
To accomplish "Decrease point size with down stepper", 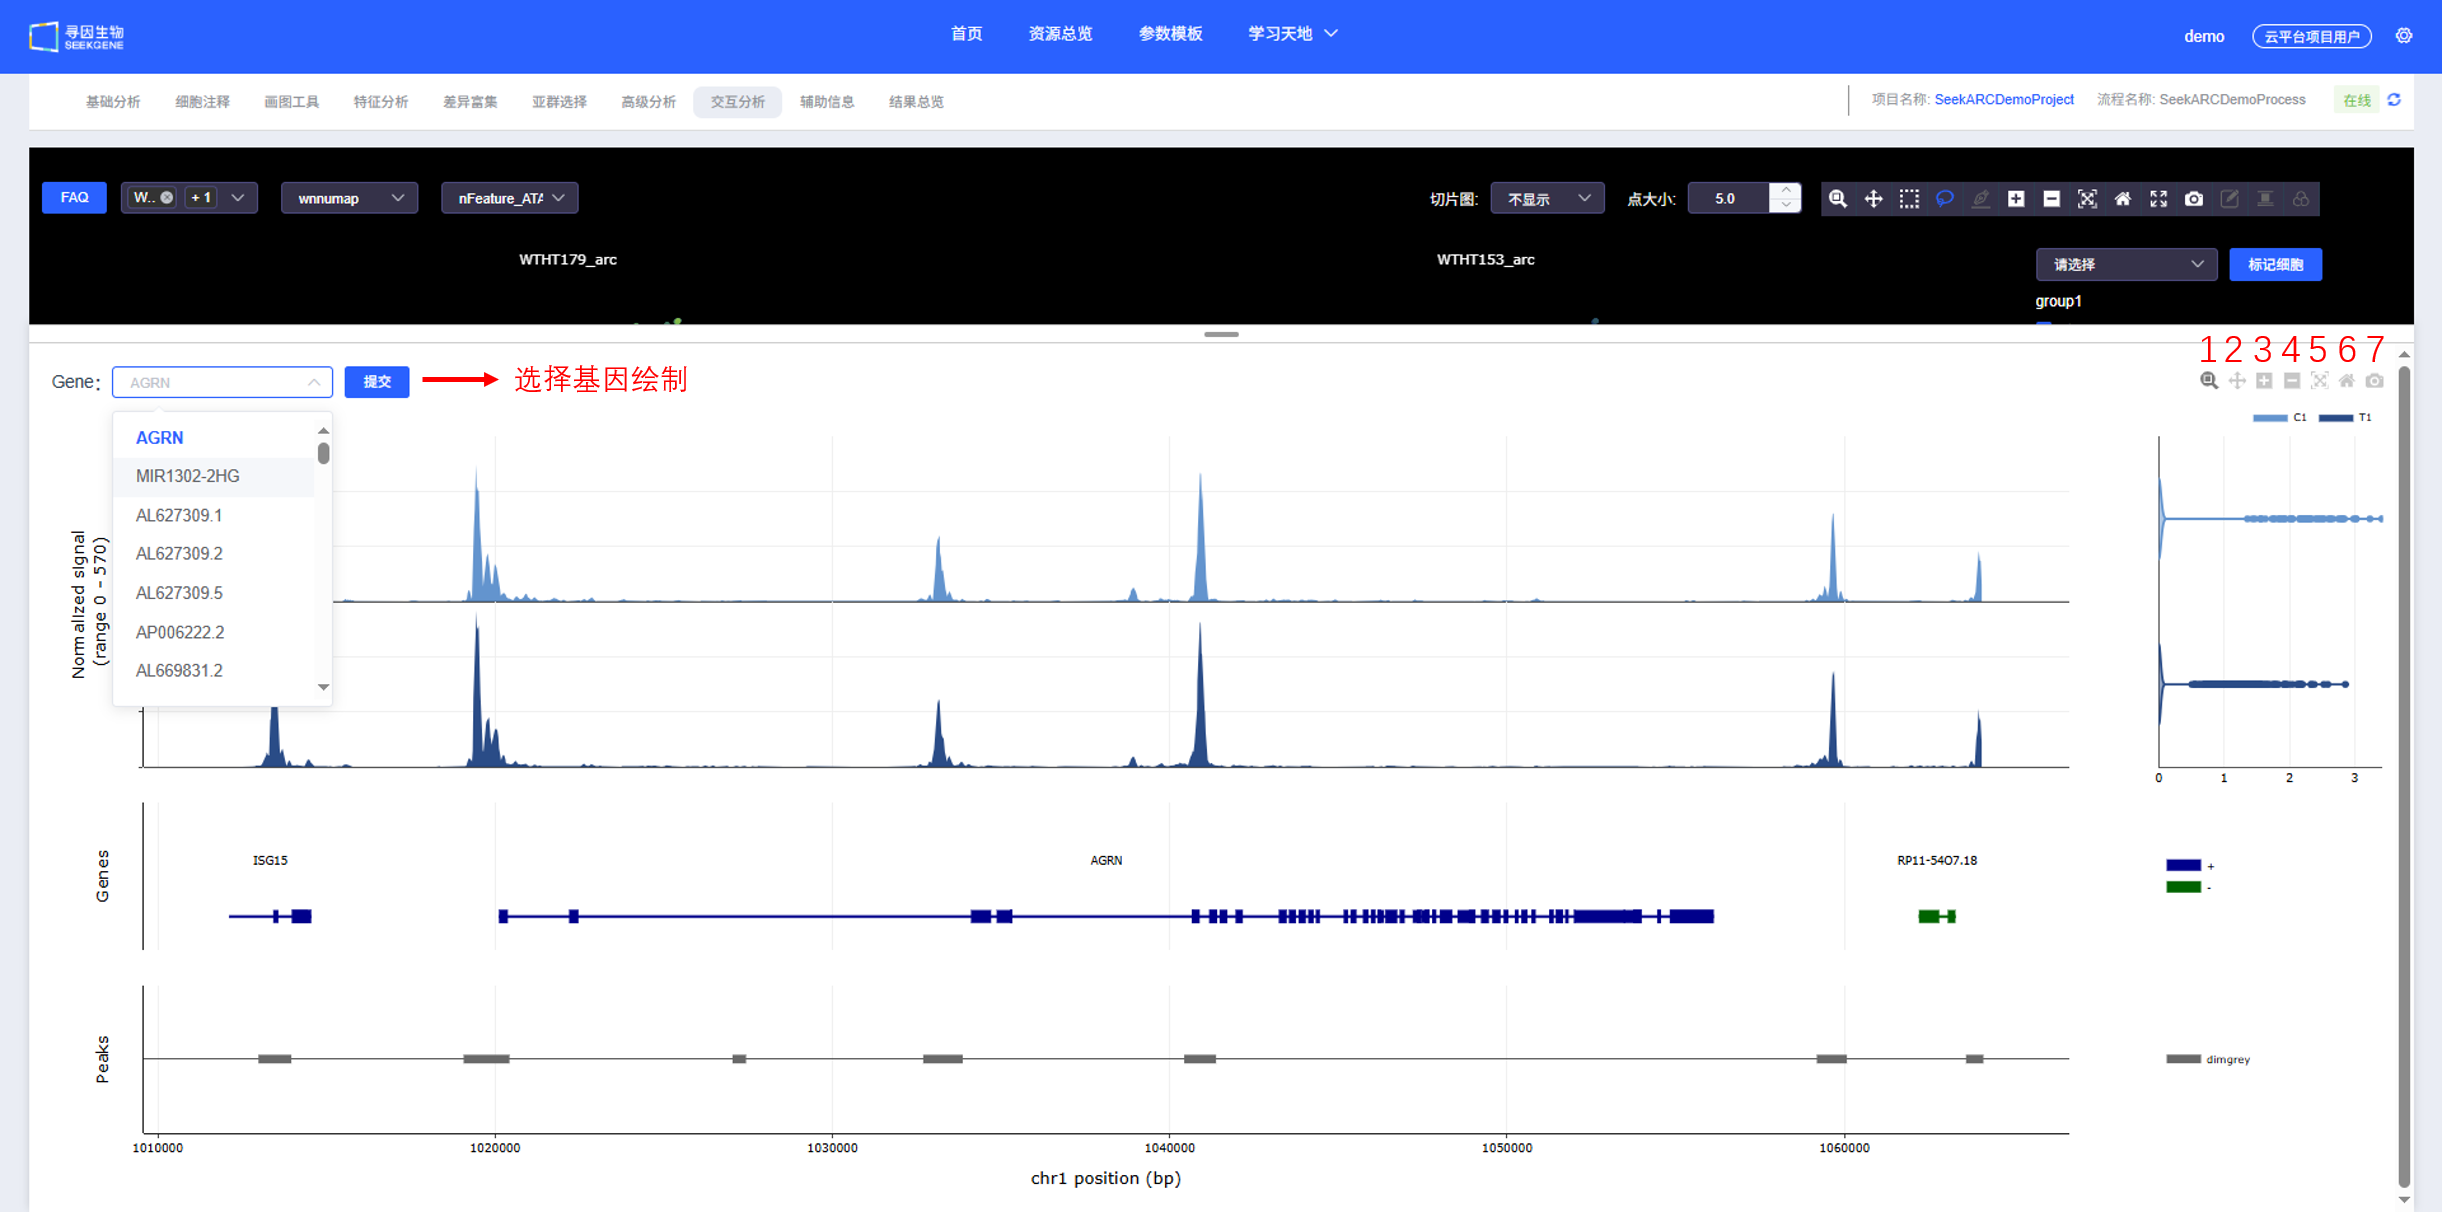I will [x=1785, y=206].
